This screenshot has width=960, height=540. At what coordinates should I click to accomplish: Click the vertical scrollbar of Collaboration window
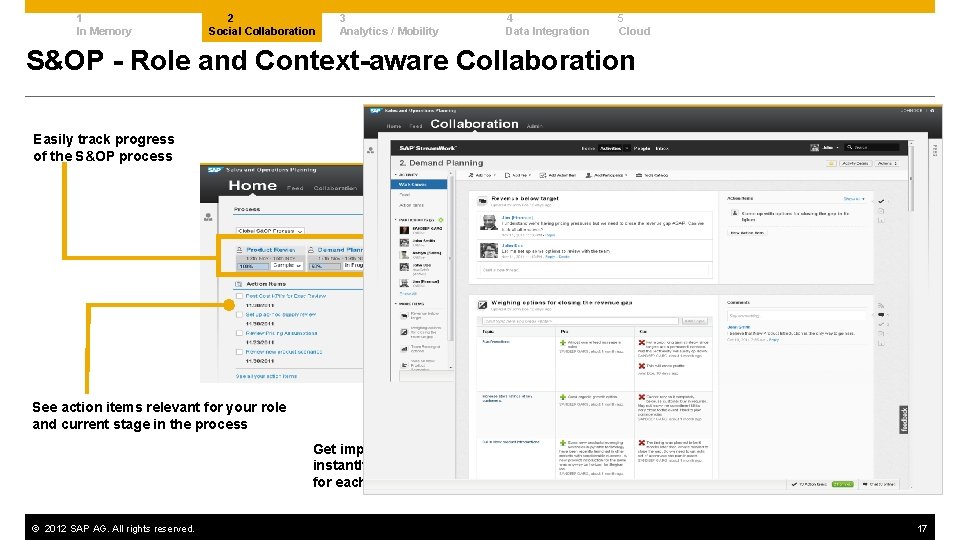pos(912,178)
